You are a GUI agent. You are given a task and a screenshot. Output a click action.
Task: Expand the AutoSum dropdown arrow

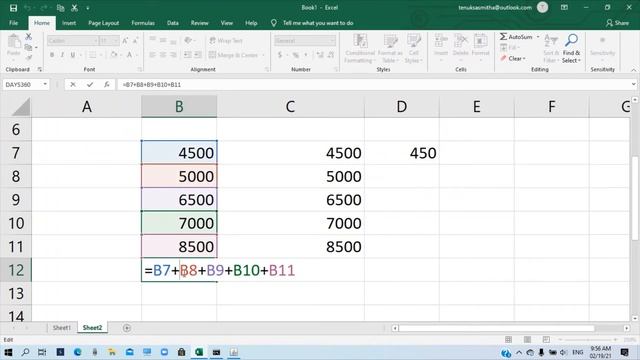(538, 37)
